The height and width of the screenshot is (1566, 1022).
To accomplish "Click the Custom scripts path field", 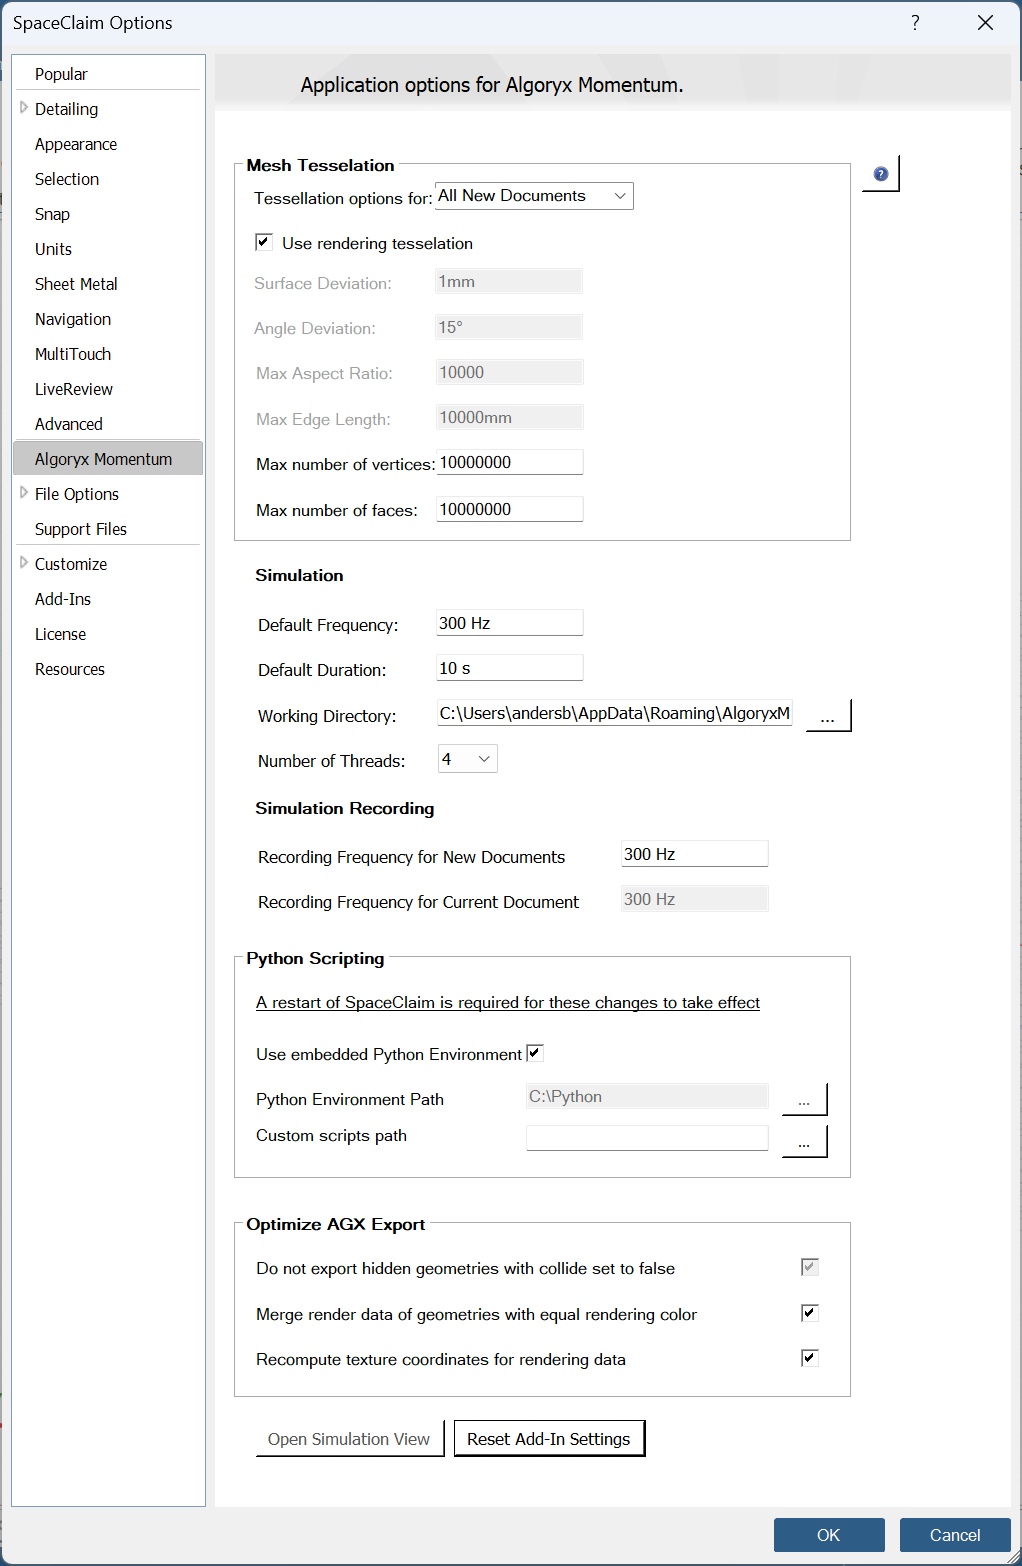I will click(647, 1138).
